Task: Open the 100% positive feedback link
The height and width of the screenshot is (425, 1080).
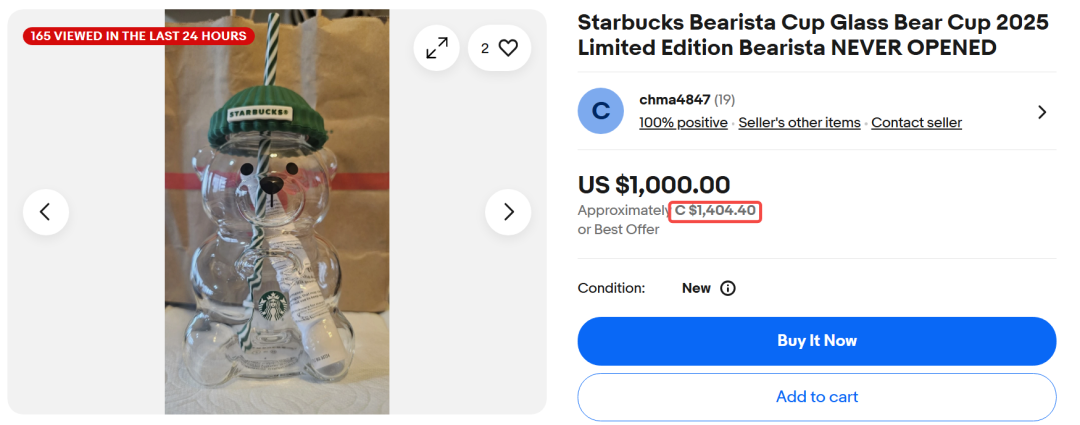Action: 683,123
